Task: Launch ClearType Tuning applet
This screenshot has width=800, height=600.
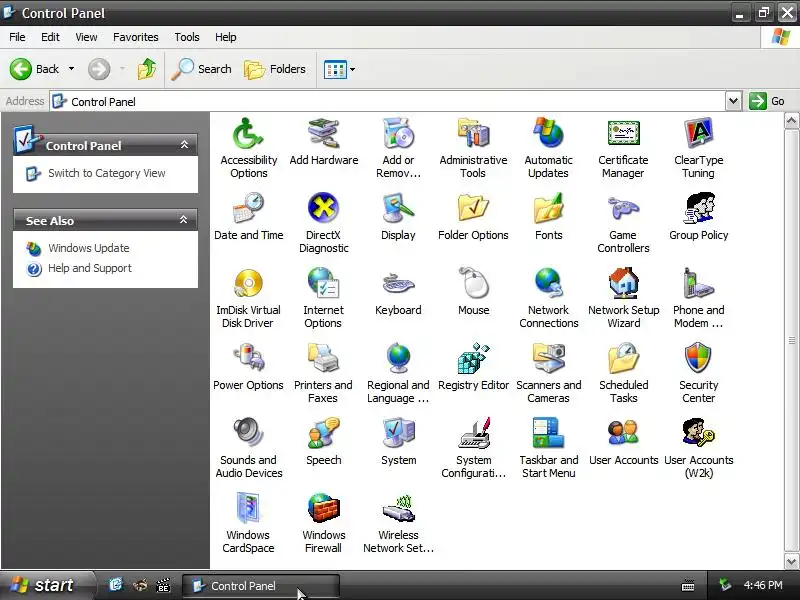Action: (x=698, y=148)
